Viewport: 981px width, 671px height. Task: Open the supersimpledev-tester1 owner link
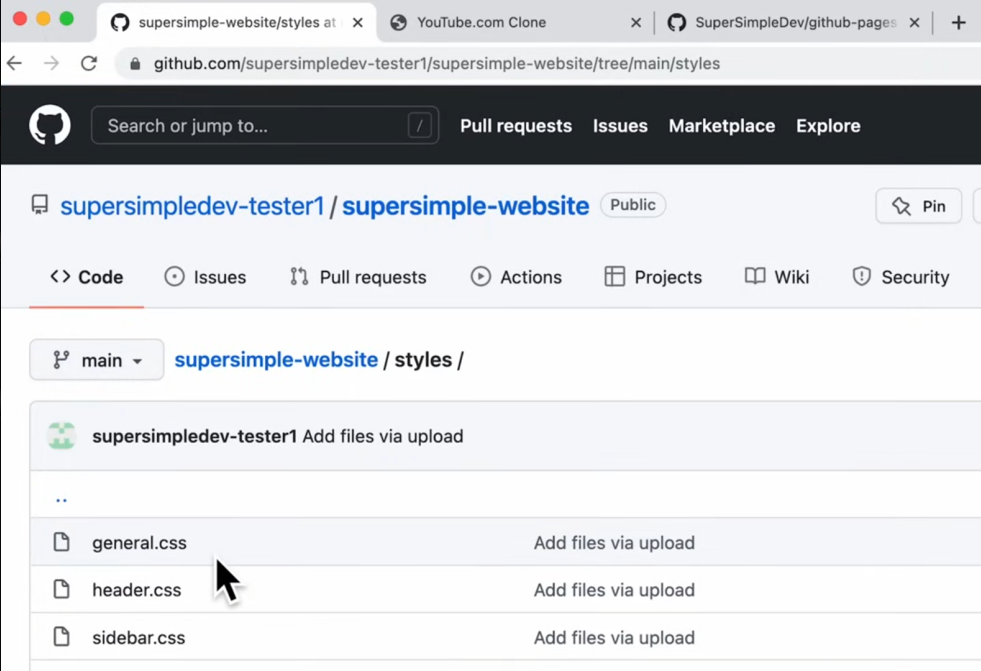point(192,206)
